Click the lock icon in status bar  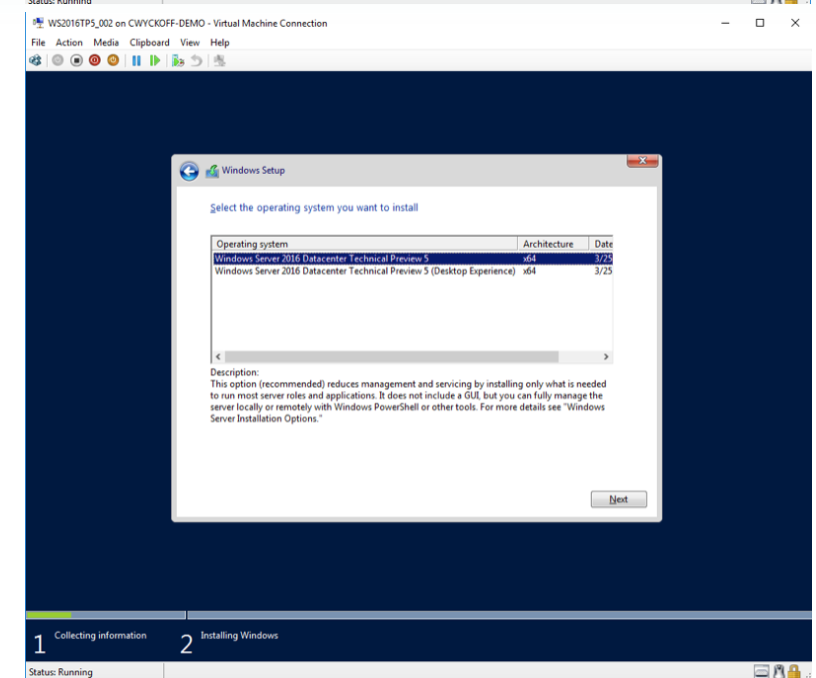tap(793, 671)
